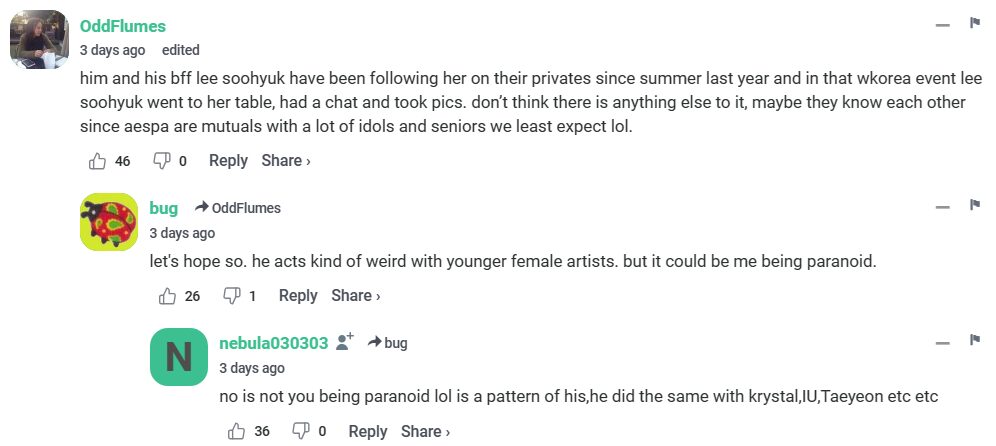This screenshot has height=446, width=996.
Task: Collapse nebula030303's comment
Action: tap(942, 344)
